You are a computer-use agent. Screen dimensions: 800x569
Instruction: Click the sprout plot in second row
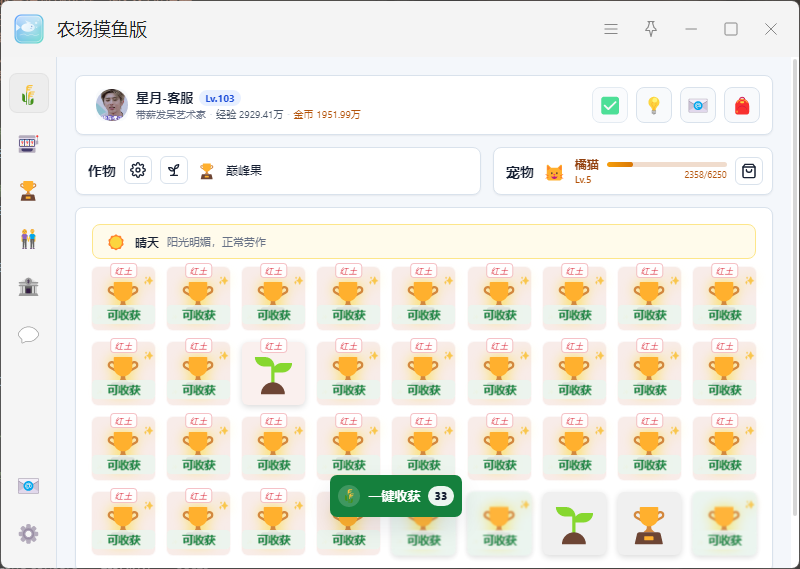(x=273, y=374)
